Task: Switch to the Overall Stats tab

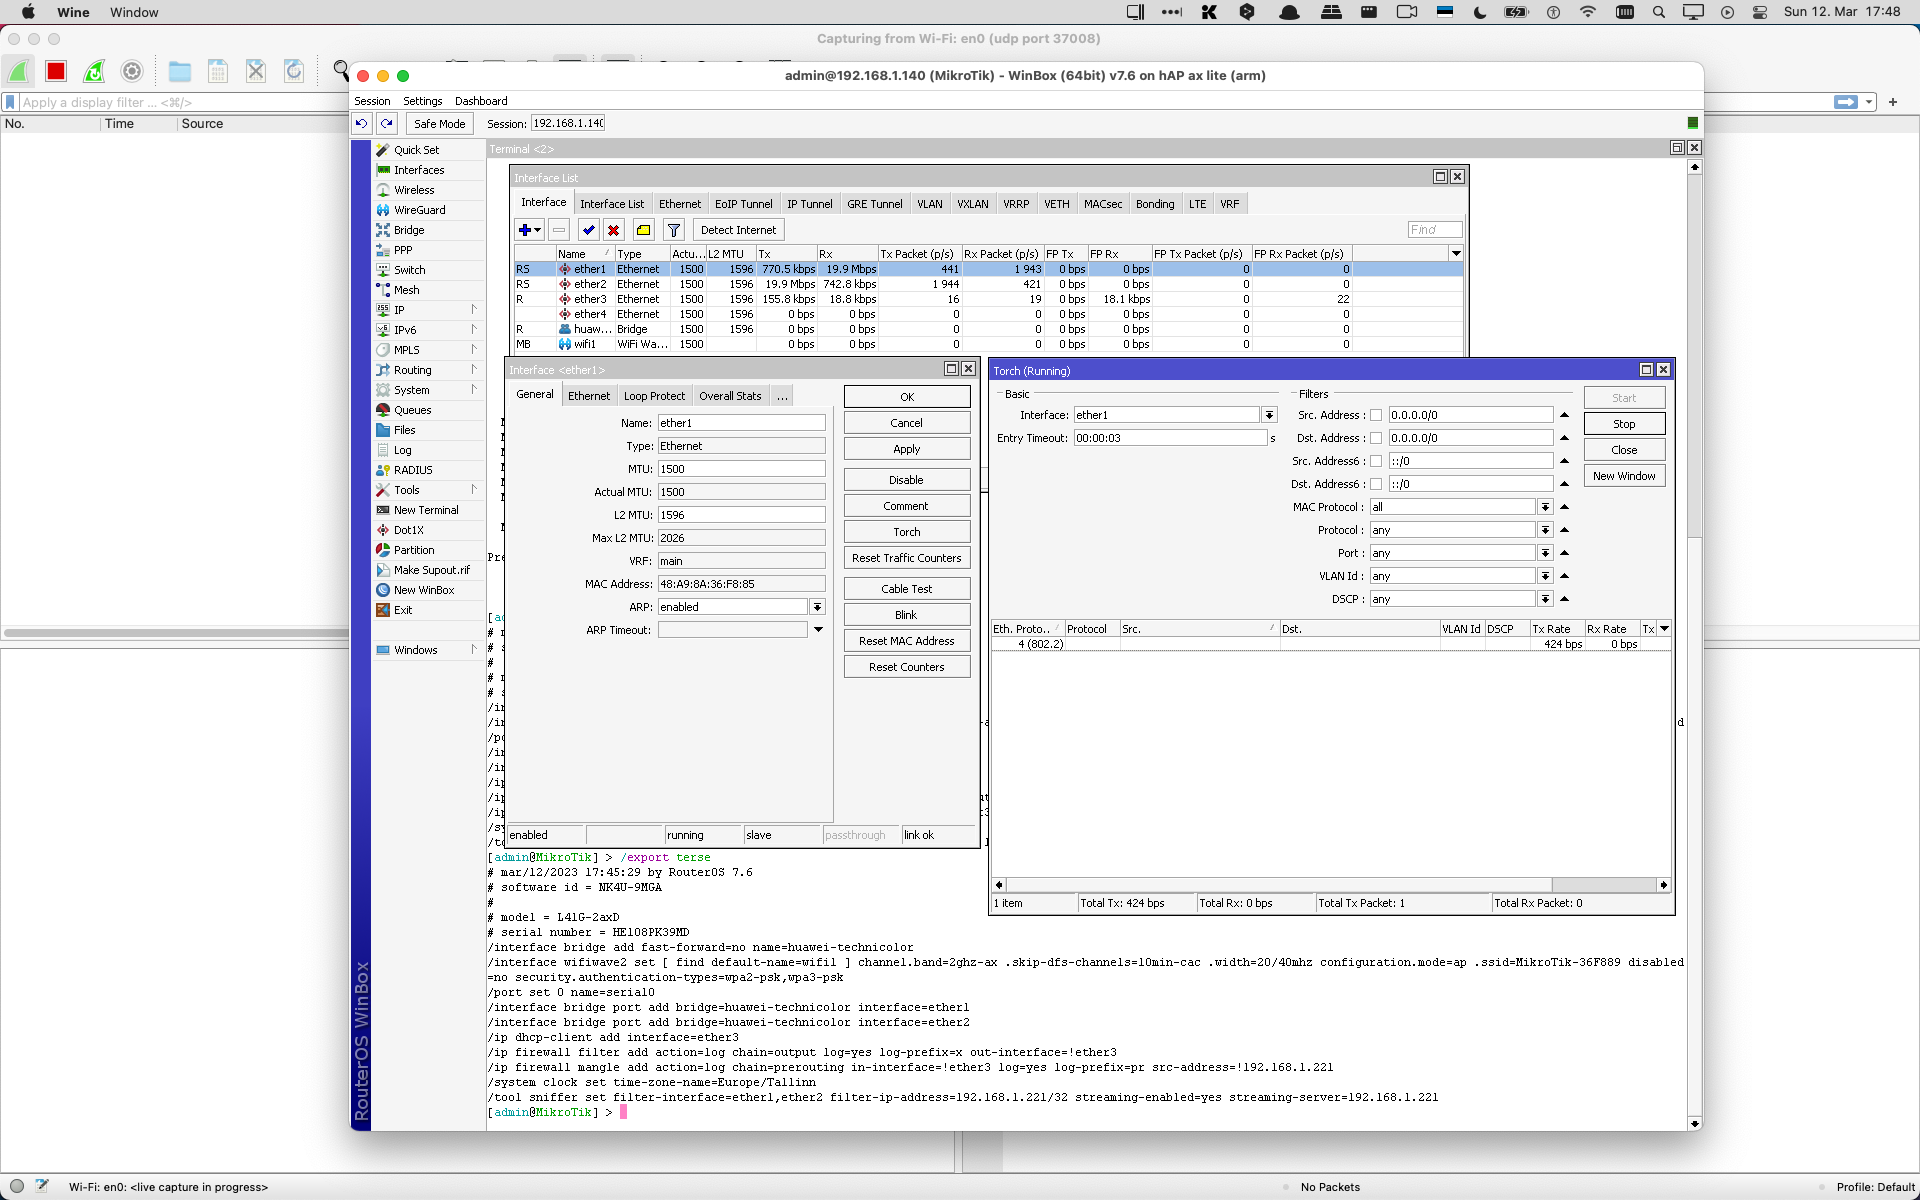Action: [x=730, y=396]
